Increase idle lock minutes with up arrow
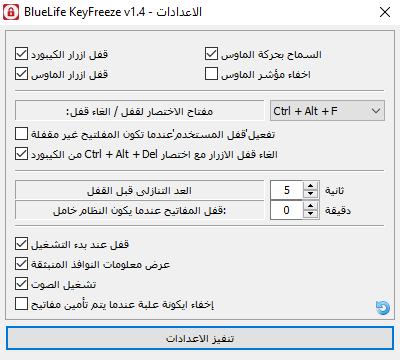The image size is (400, 360). coord(310,206)
